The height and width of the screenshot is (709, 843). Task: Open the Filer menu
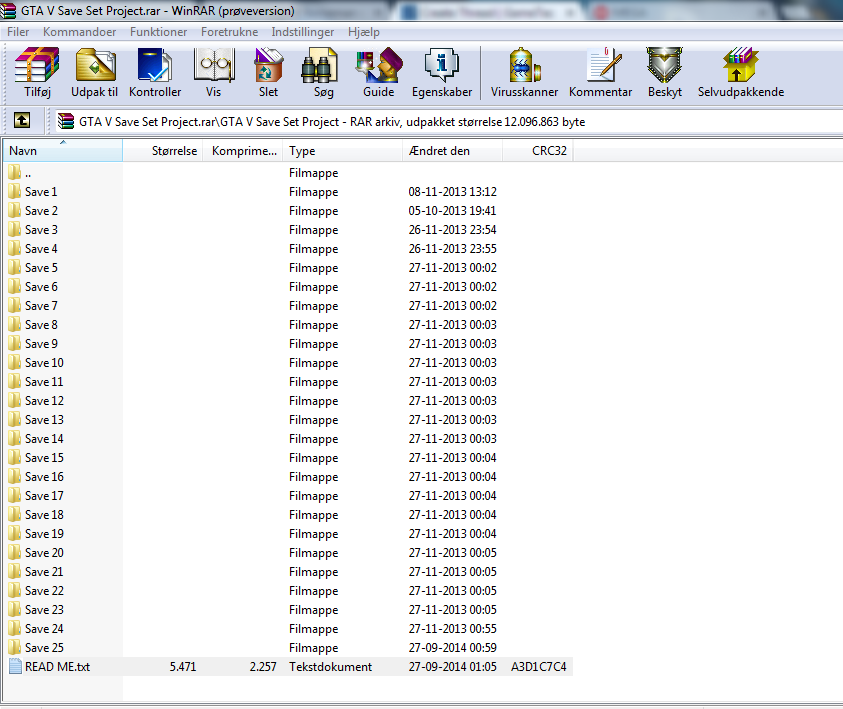tap(18, 32)
